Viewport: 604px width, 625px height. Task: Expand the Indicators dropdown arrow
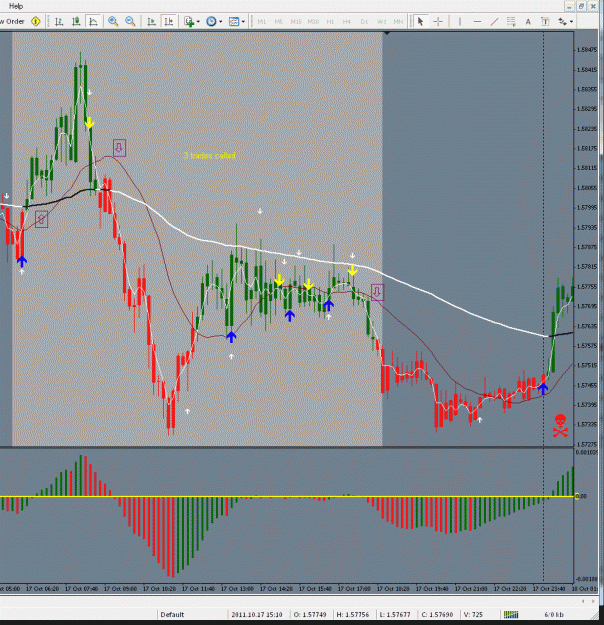coord(198,22)
